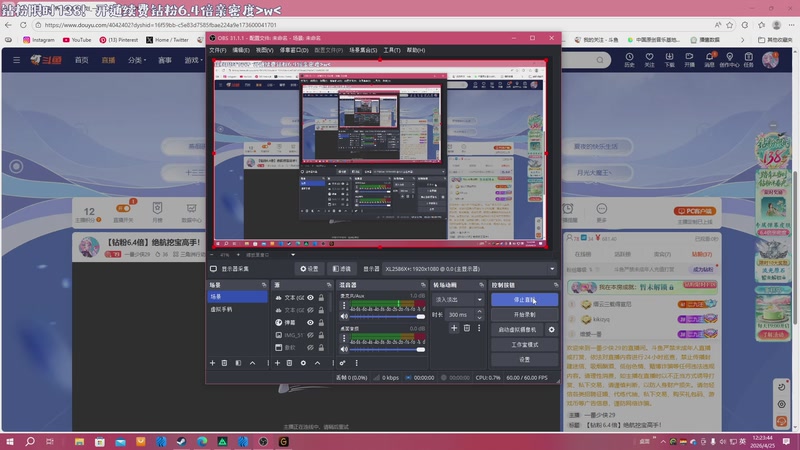Expand bookmarks bar overflow chevron
Screen dimensions: 800x450
[x=742, y=40]
